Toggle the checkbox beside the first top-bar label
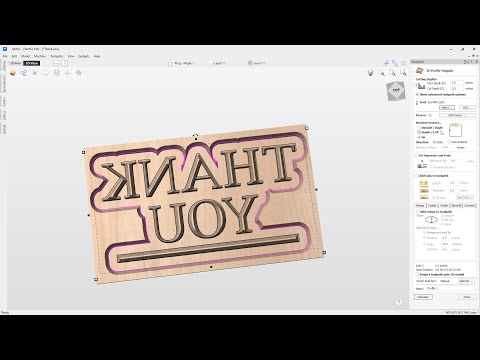Image resolution: width=480 pixels, height=360 pixels. (170, 63)
